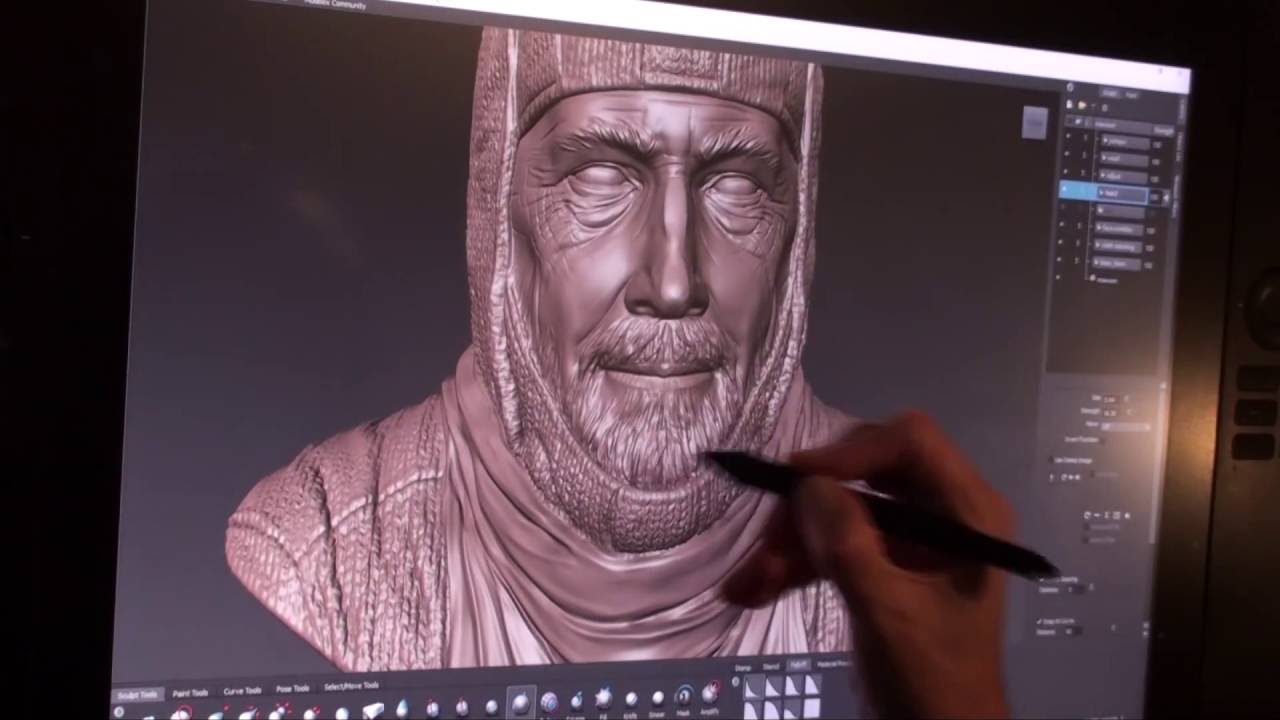Click the delete layer icon in Layers panel

pos(1104,108)
